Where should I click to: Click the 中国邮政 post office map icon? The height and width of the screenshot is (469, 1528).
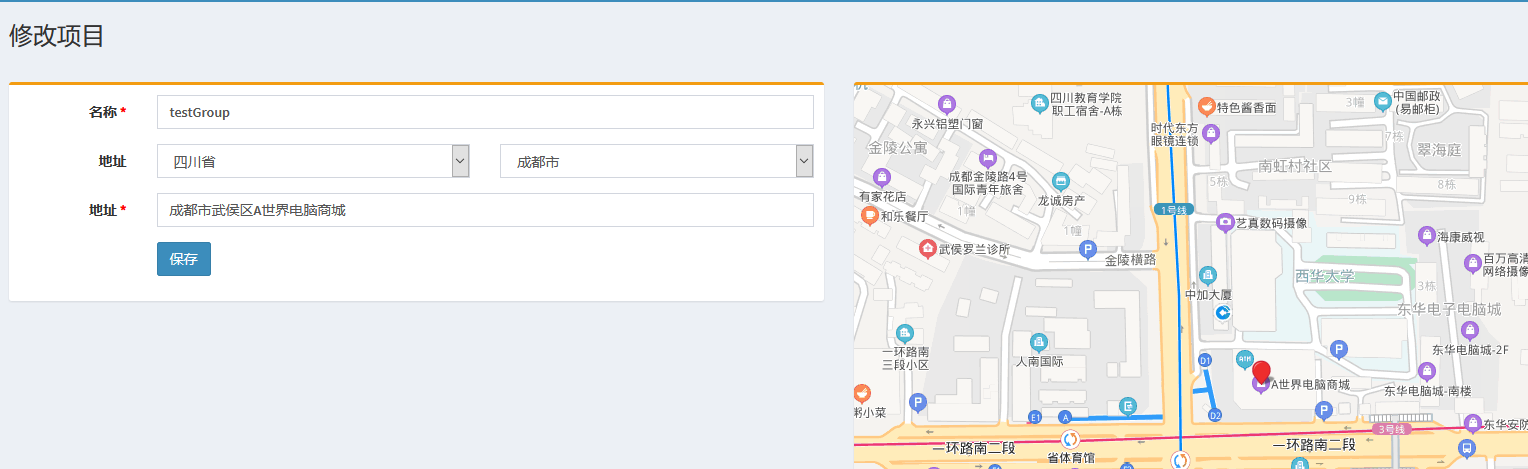pos(1382,101)
